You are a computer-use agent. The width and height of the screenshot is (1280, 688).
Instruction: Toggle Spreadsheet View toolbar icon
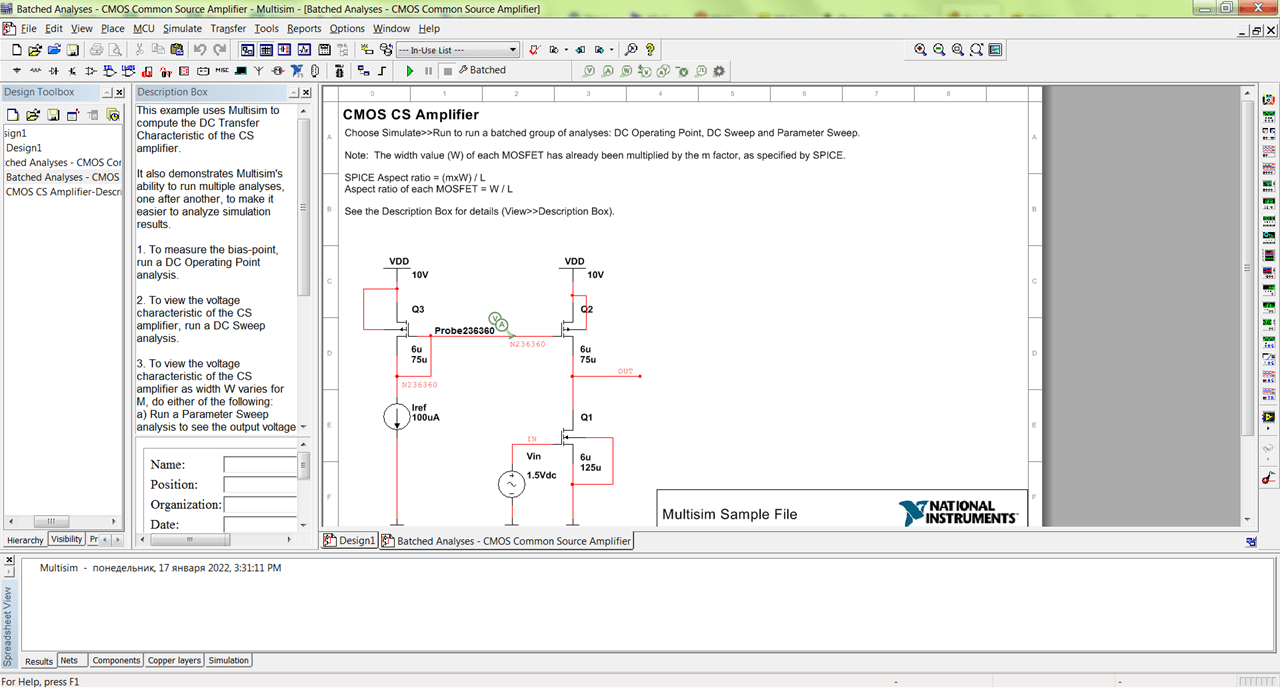click(266, 49)
